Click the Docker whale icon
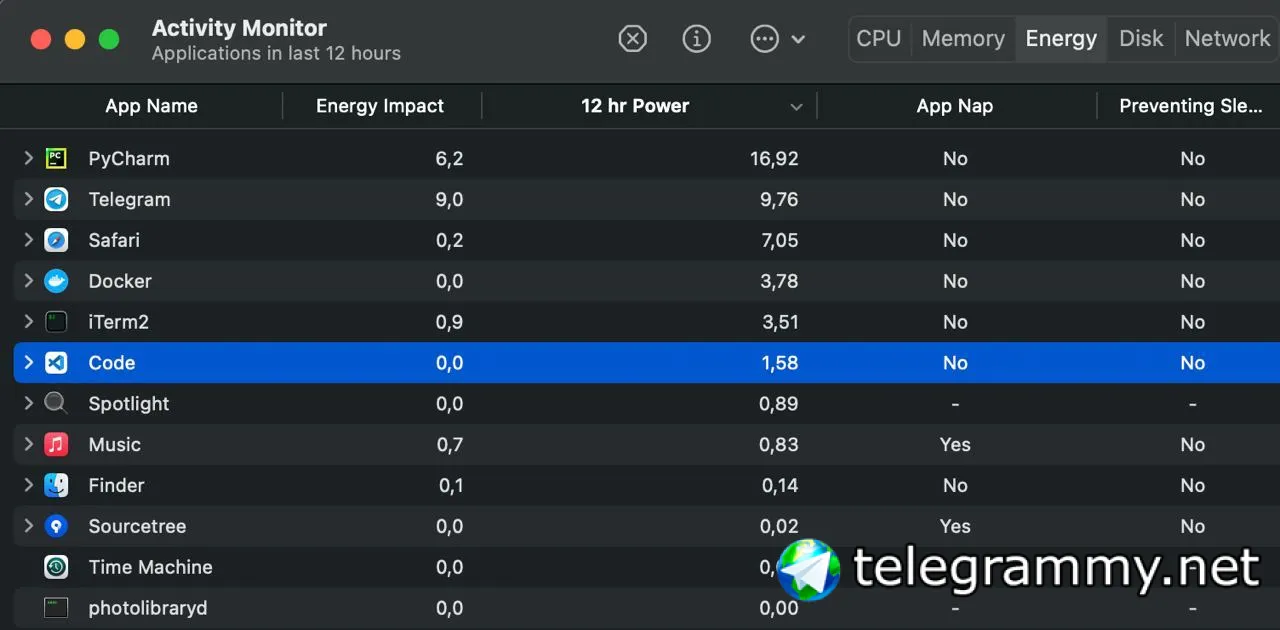The width and height of the screenshot is (1280, 630). [x=56, y=281]
